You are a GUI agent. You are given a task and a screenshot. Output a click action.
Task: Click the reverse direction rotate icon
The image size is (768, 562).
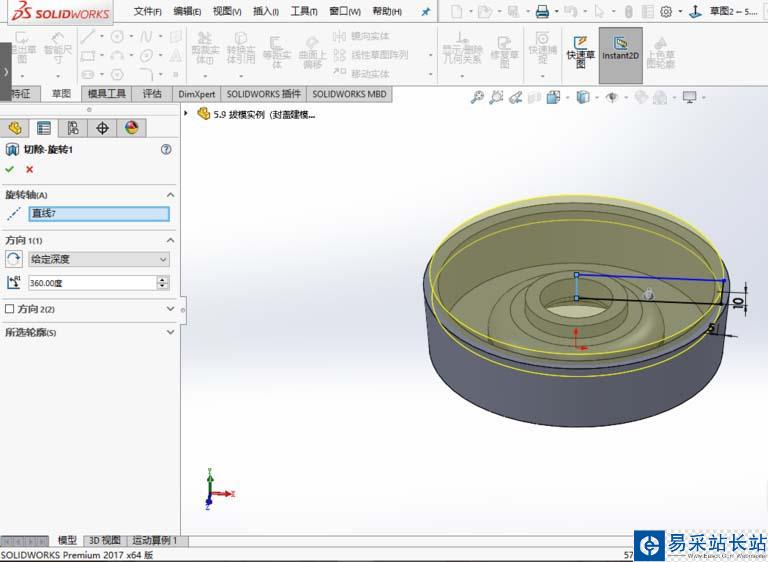(14, 259)
